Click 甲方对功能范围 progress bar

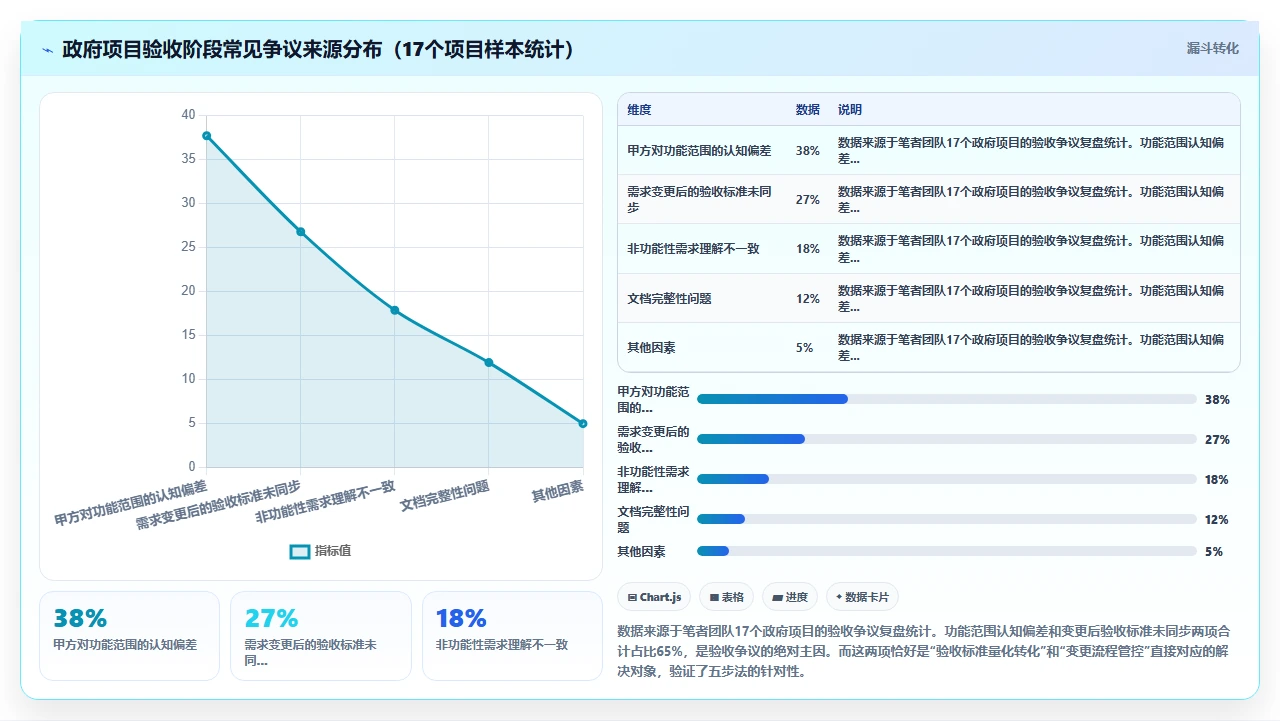tap(946, 399)
